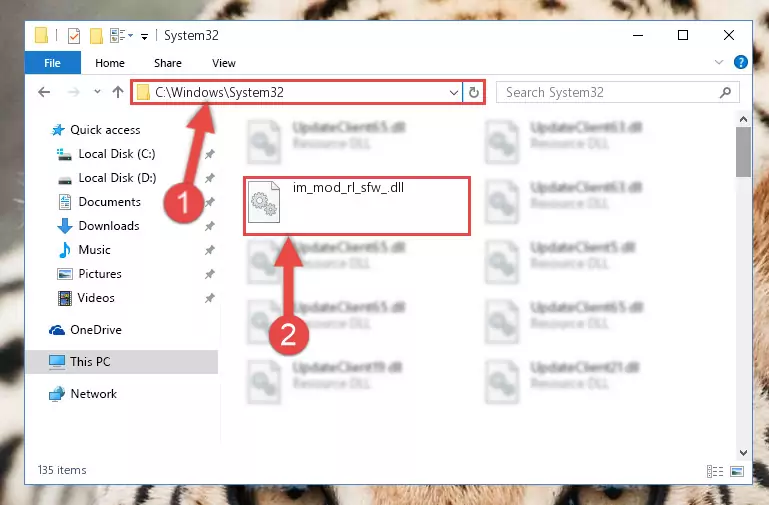The width and height of the screenshot is (769, 505).
Task: Click the pin icon next to Local Disk (C:)
Action: click(210, 154)
